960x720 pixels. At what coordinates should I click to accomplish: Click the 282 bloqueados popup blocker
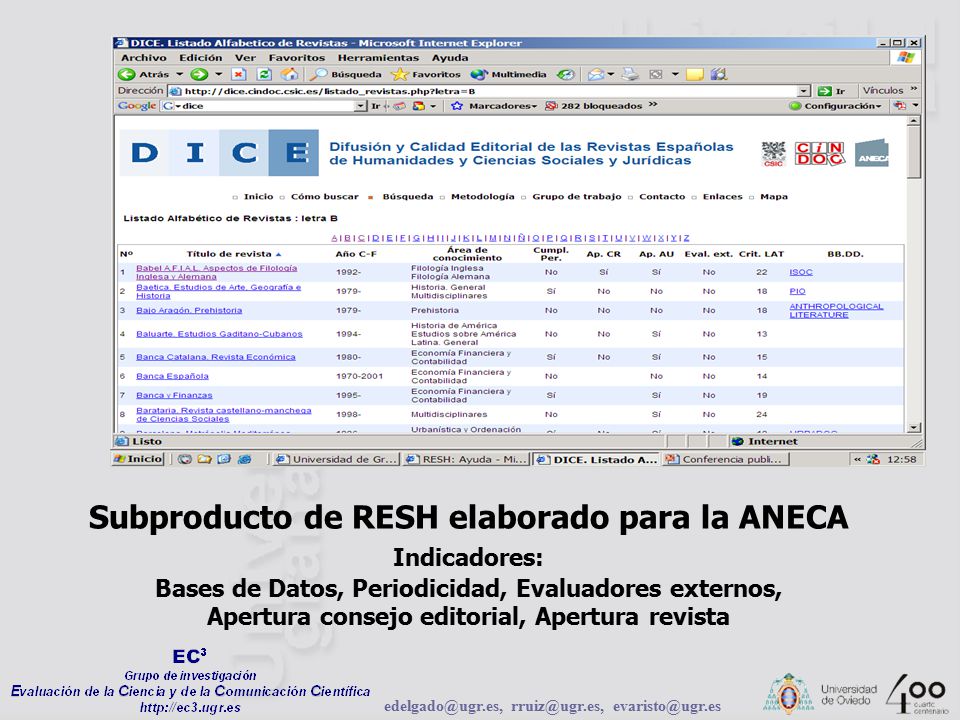point(593,106)
